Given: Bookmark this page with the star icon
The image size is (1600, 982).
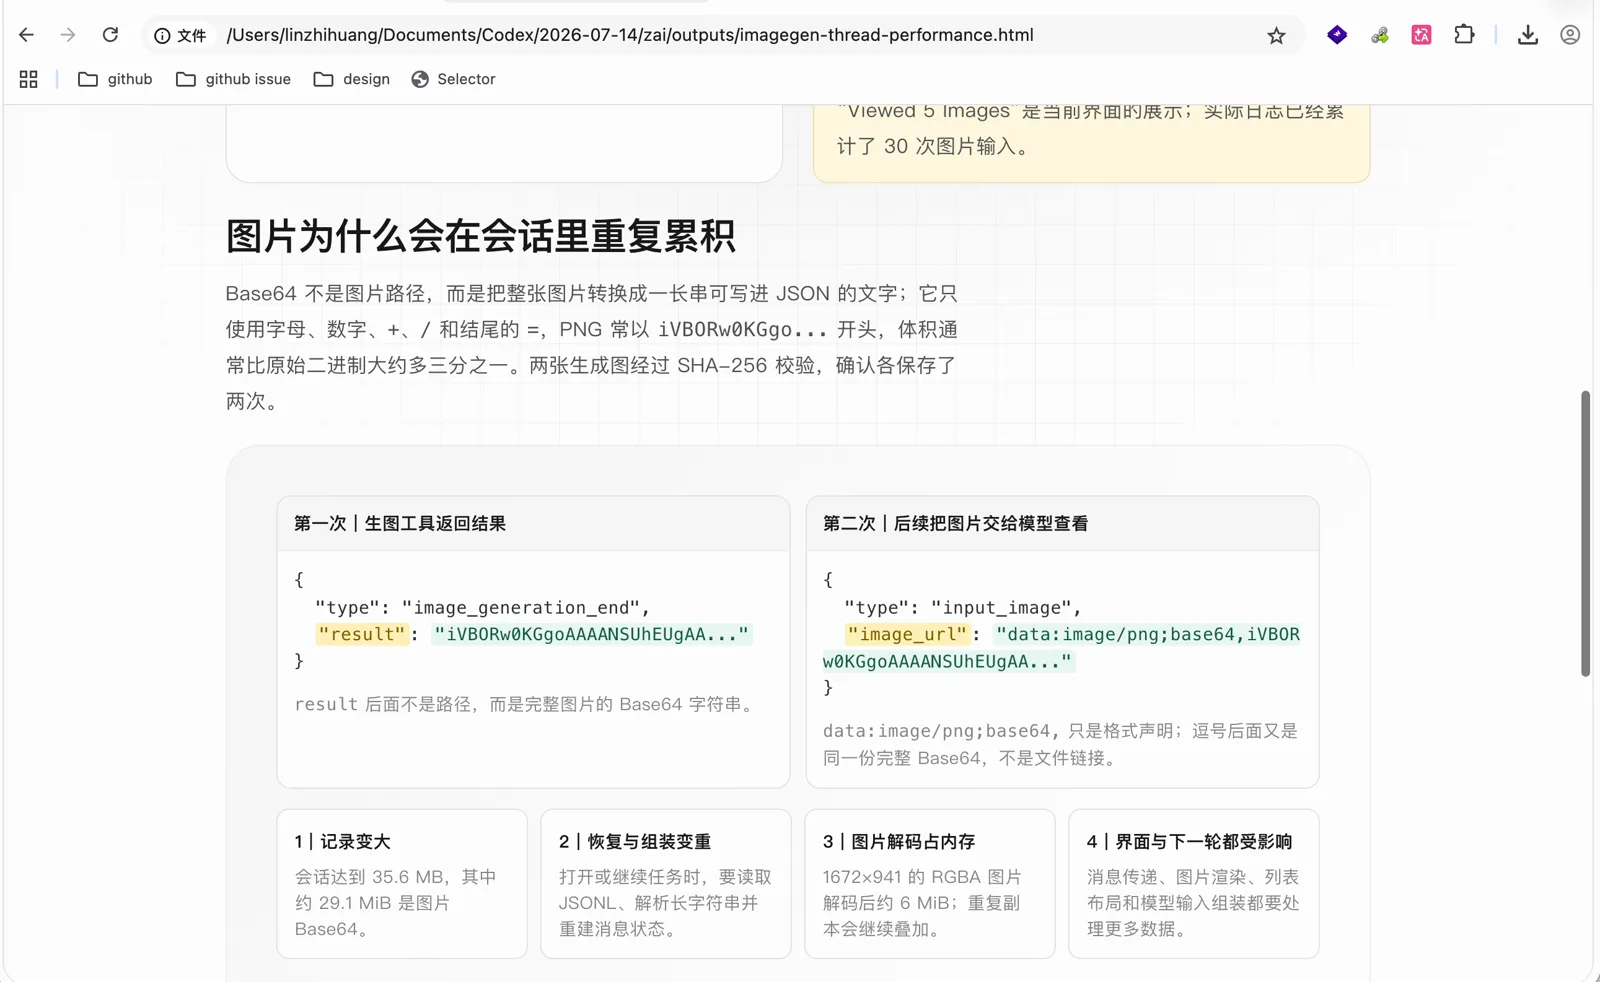Looking at the screenshot, I should [1276, 36].
